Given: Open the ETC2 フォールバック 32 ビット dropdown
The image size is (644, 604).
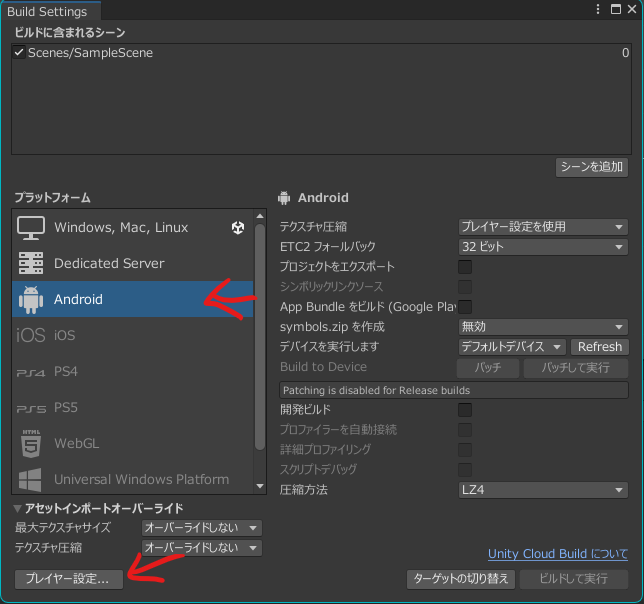Looking at the screenshot, I should click(543, 247).
